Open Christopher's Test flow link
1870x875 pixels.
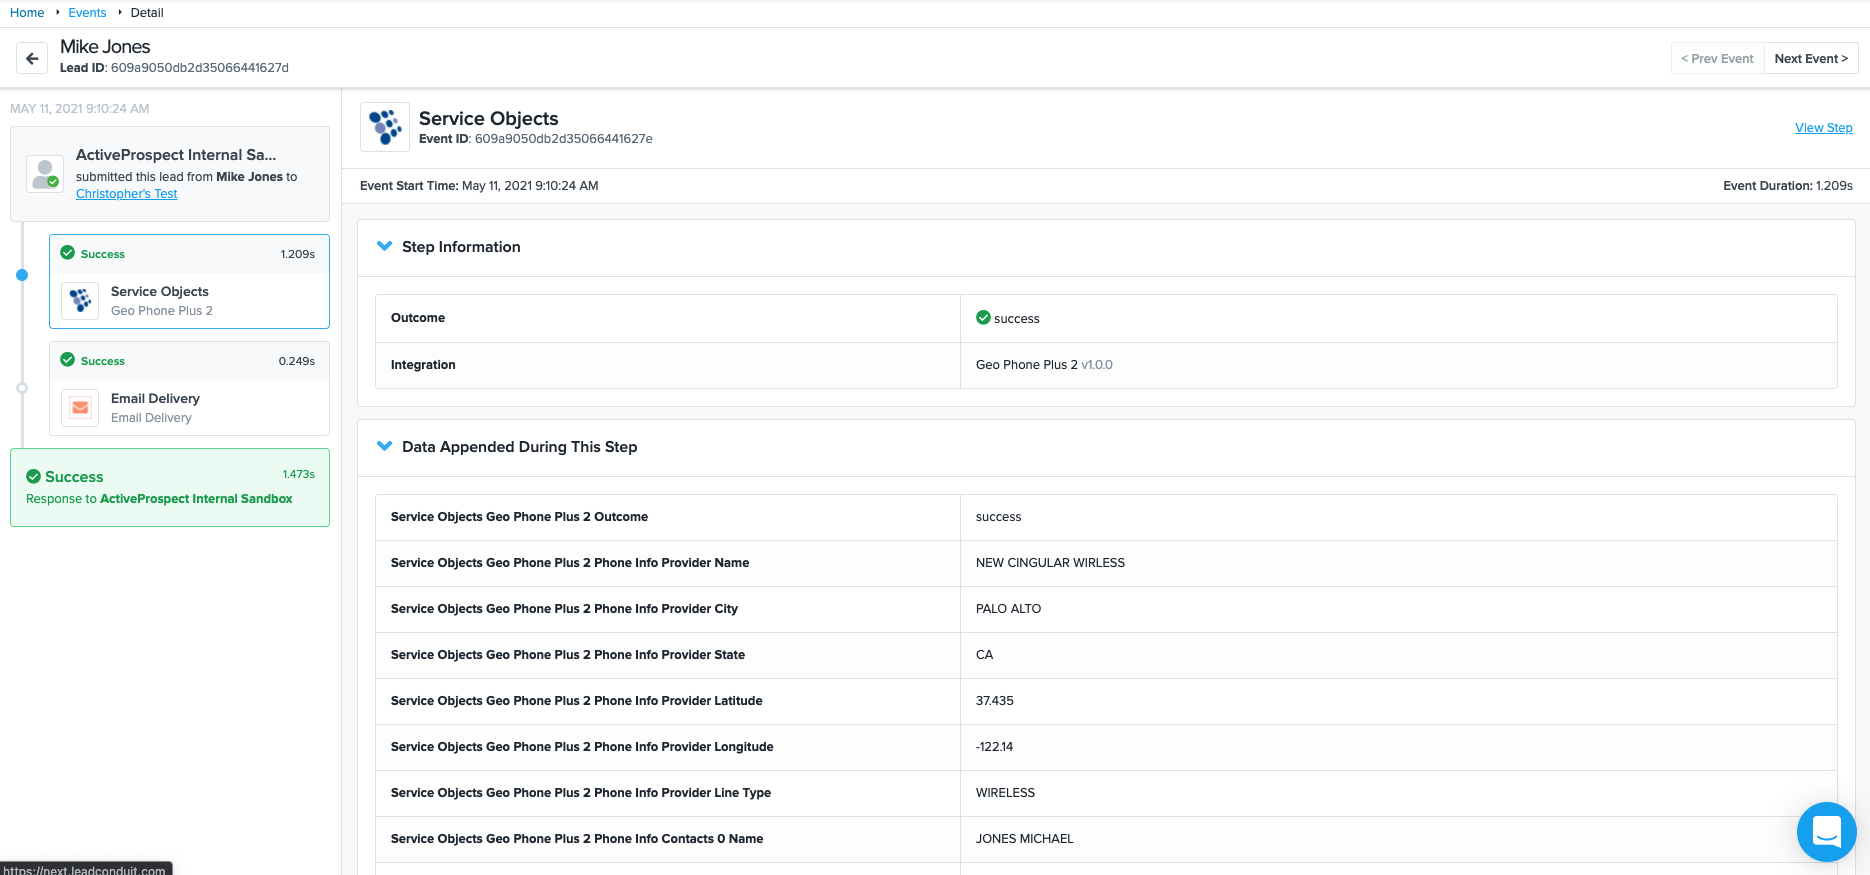[126, 194]
